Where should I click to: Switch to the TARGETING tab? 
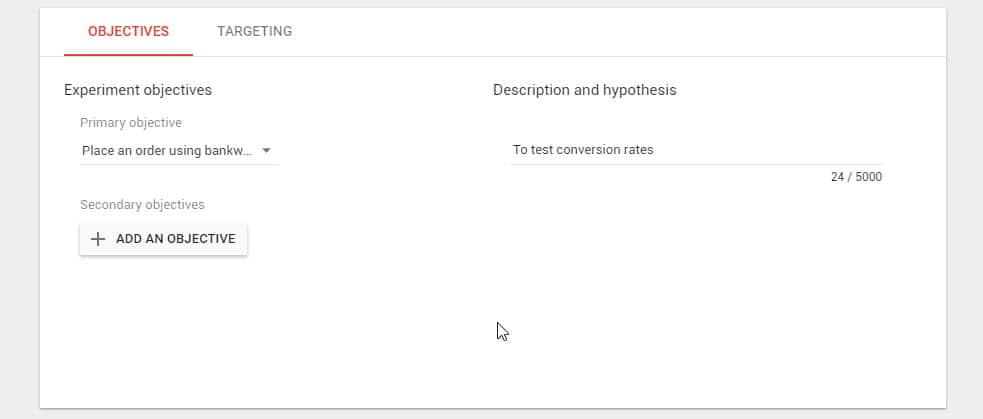tap(255, 31)
